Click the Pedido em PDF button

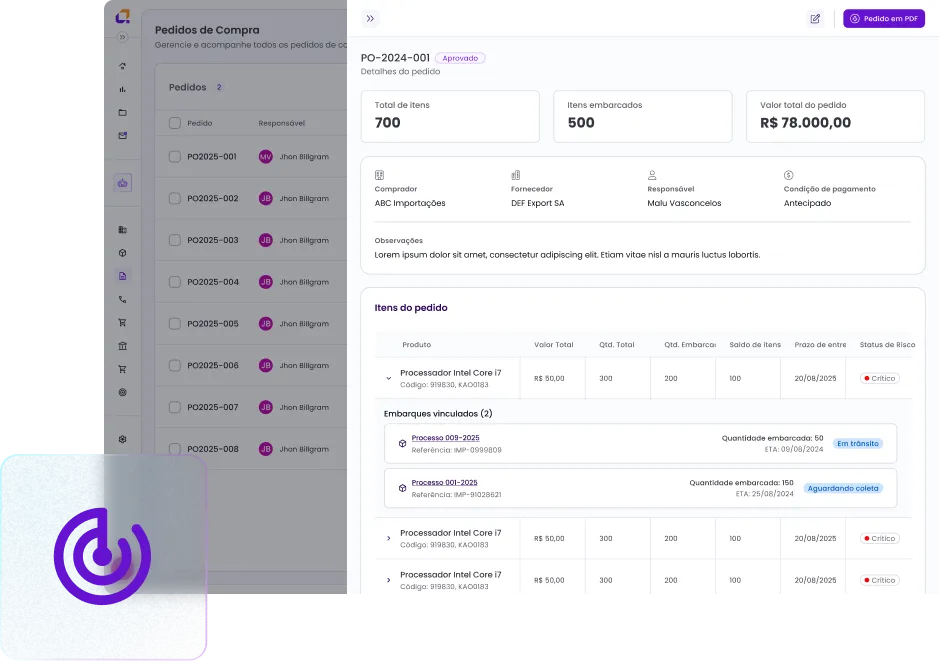pos(884,19)
